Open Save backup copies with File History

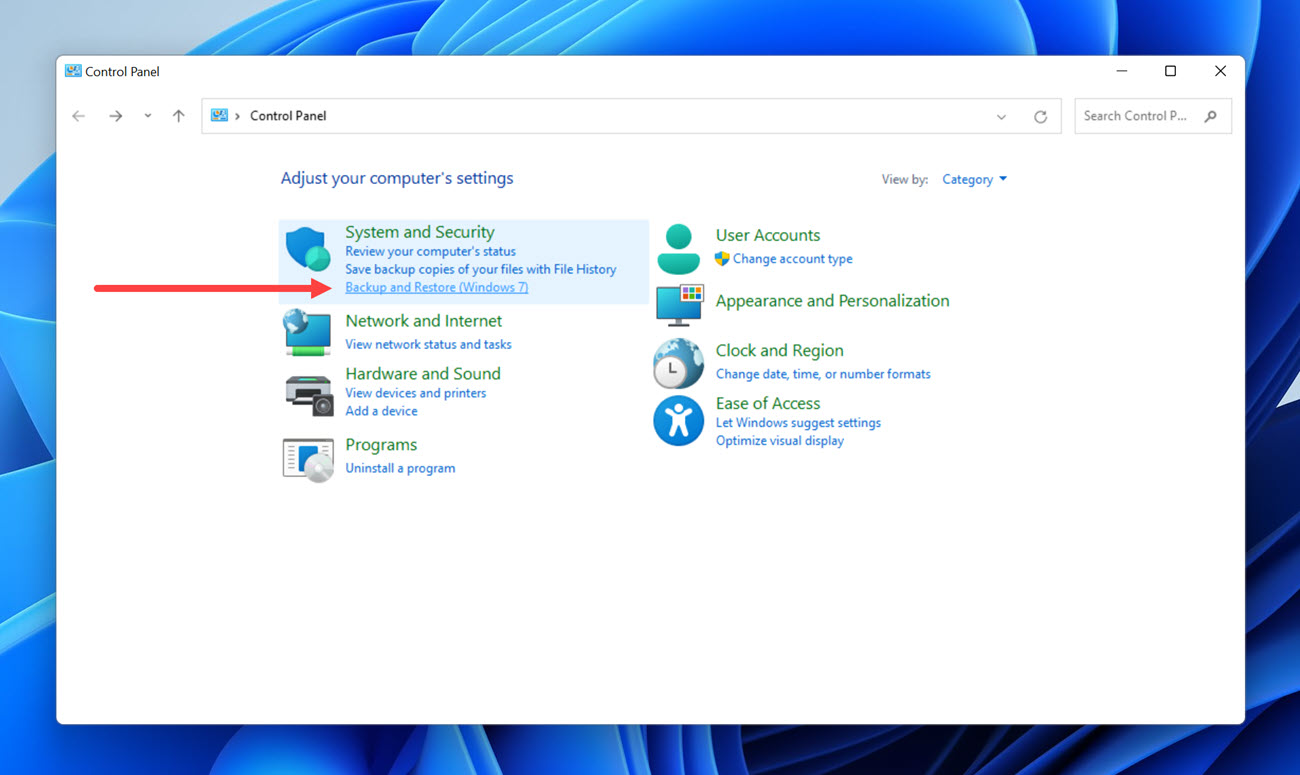481,270
